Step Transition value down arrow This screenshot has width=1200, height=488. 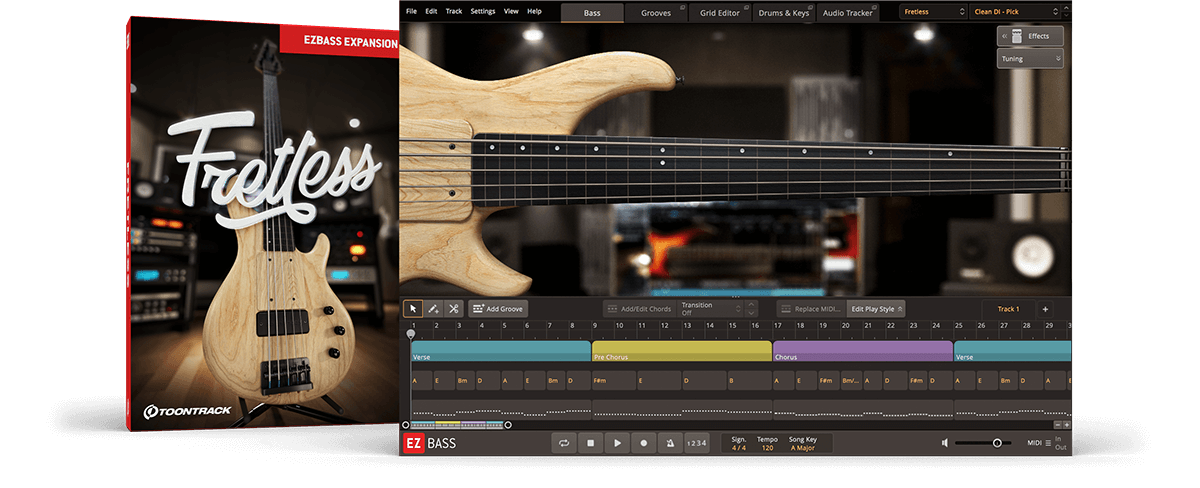(x=752, y=314)
